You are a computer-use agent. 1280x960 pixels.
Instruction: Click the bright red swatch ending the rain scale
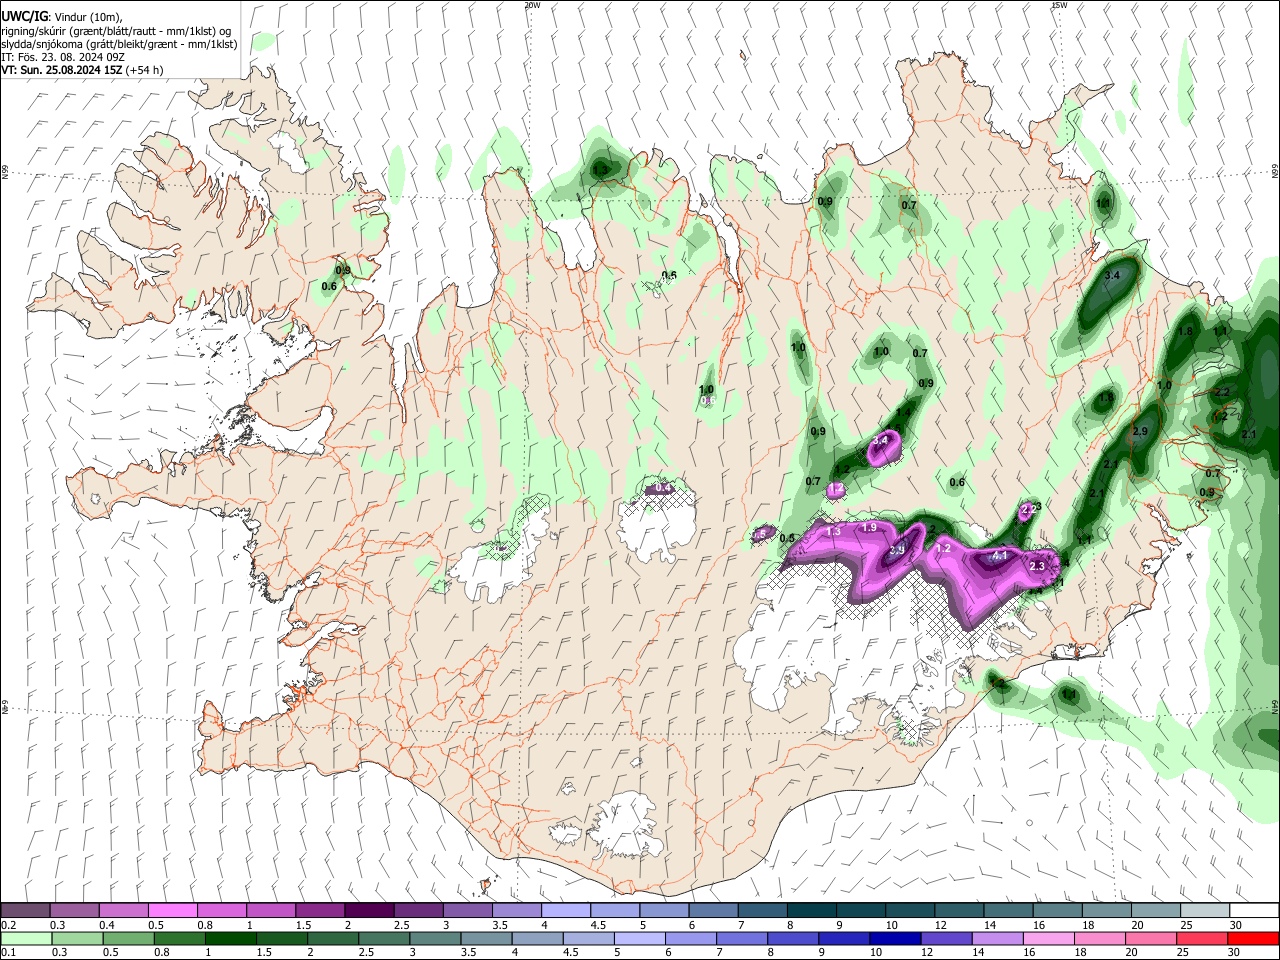[x=1253, y=939]
